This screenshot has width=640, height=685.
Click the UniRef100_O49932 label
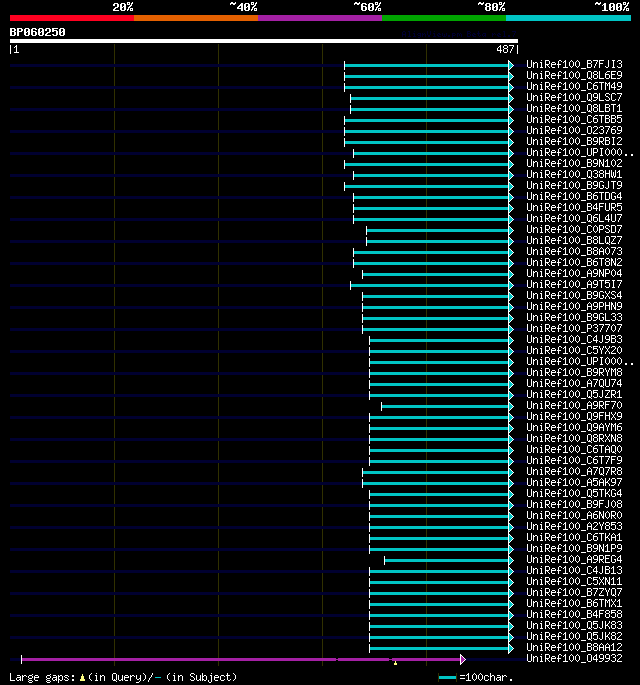tap(574, 659)
